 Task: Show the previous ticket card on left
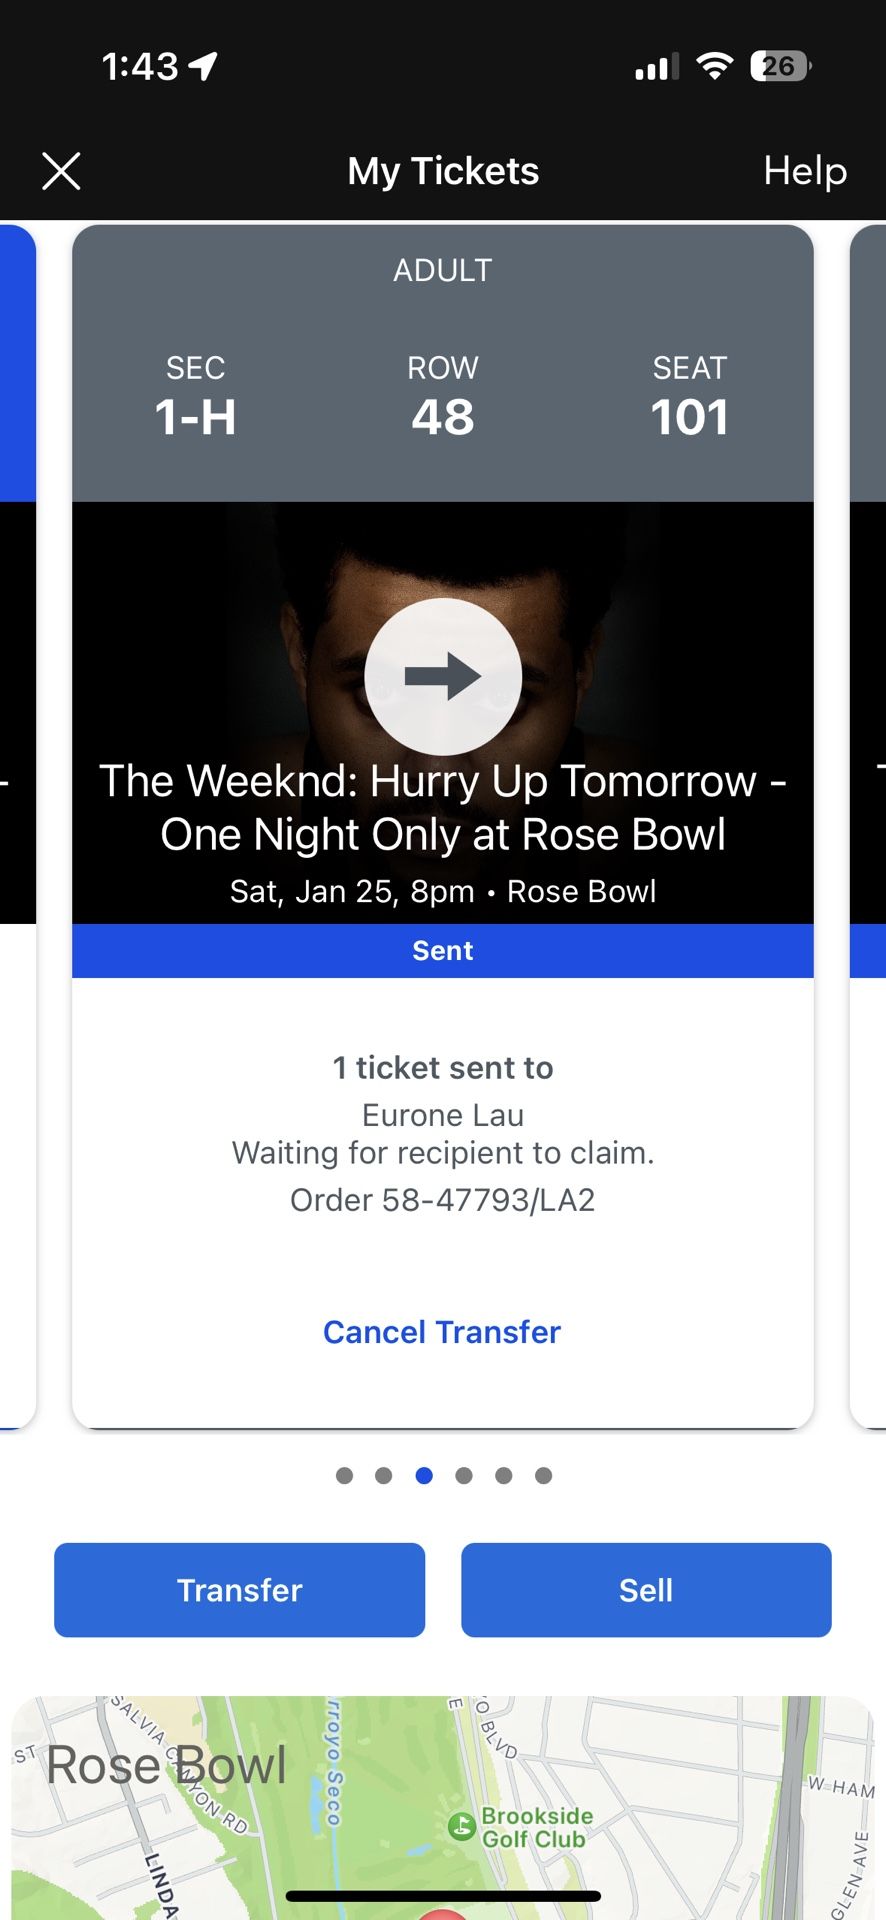(x=17, y=820)
